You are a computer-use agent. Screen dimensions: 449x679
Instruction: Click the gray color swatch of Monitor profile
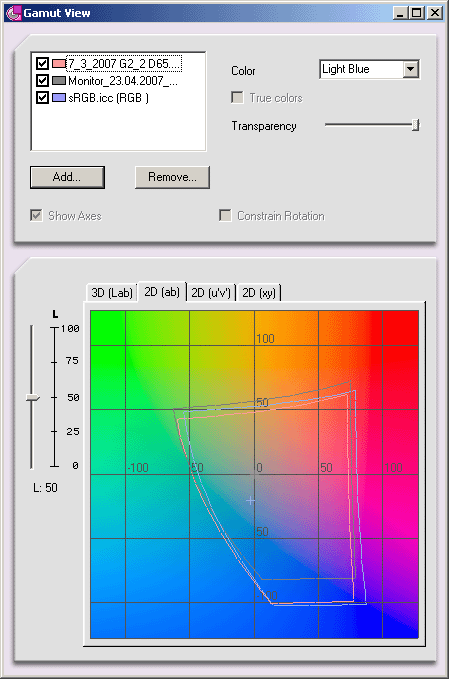pos(58,81)
